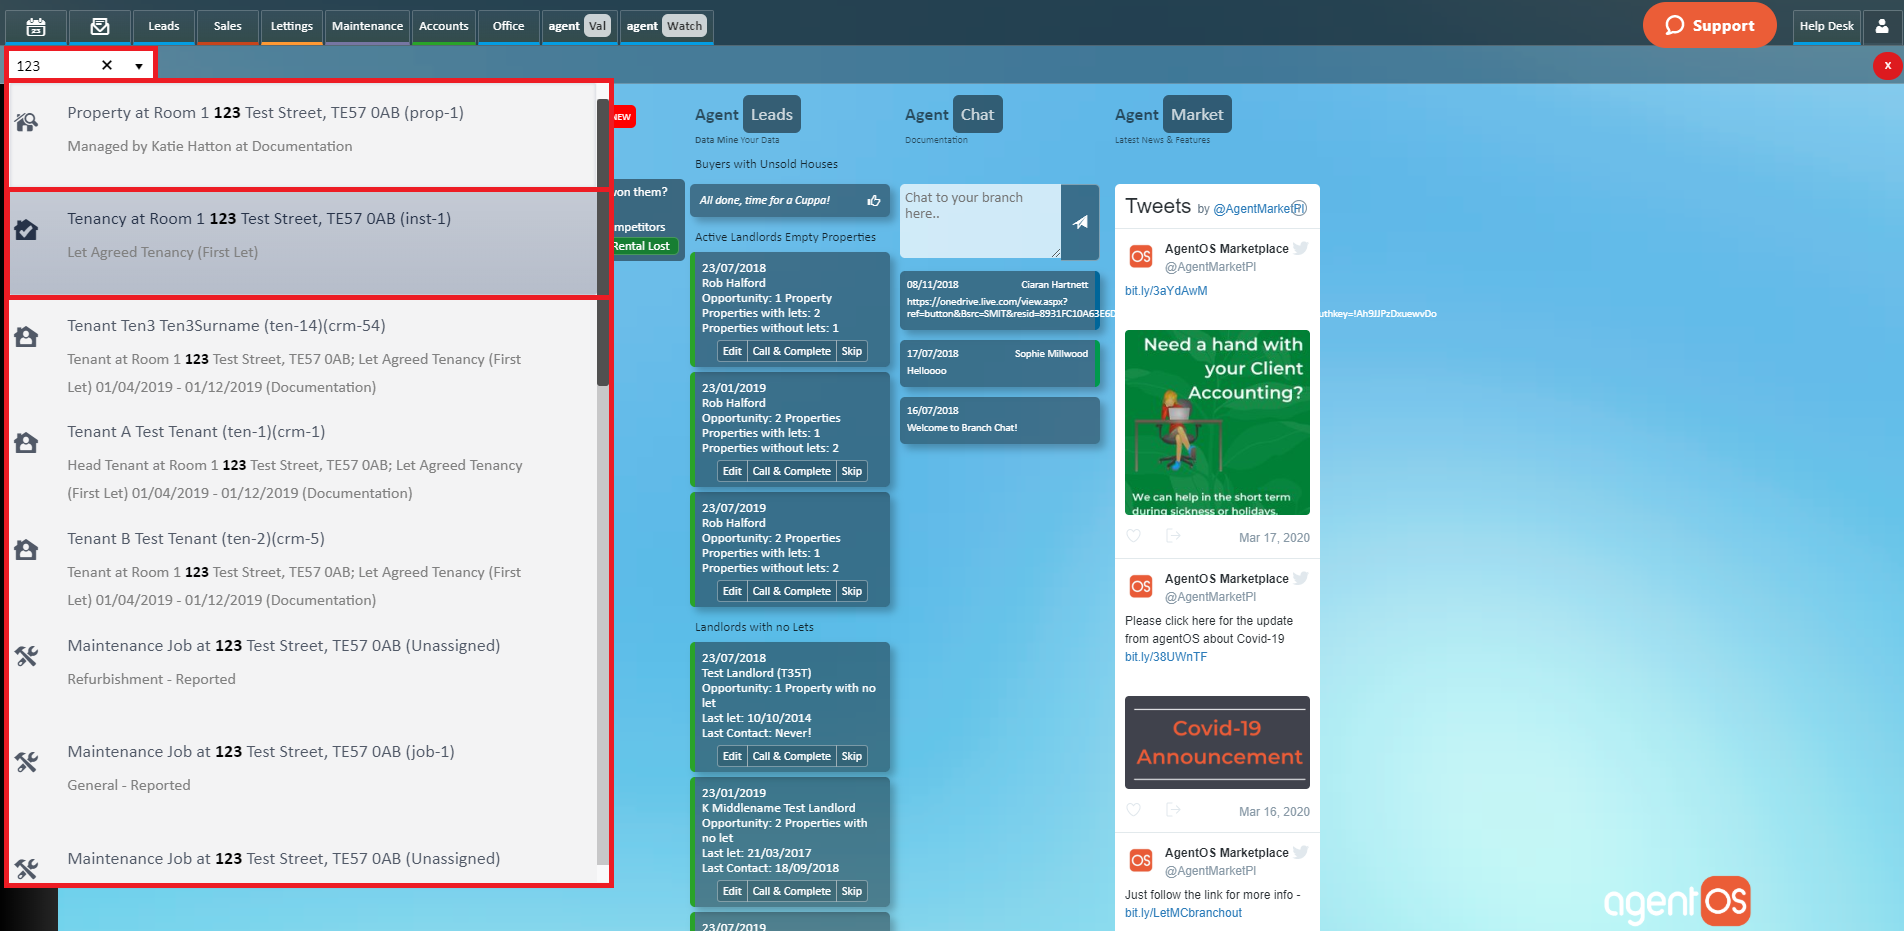Open the Accounts menu
This screenshot has width=1904, height=931.
click(443, 27)
